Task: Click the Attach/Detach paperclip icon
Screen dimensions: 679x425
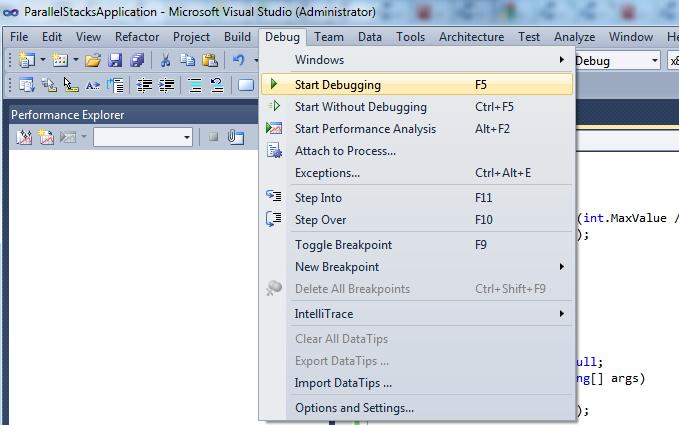Action: click(x=236, y=137)
